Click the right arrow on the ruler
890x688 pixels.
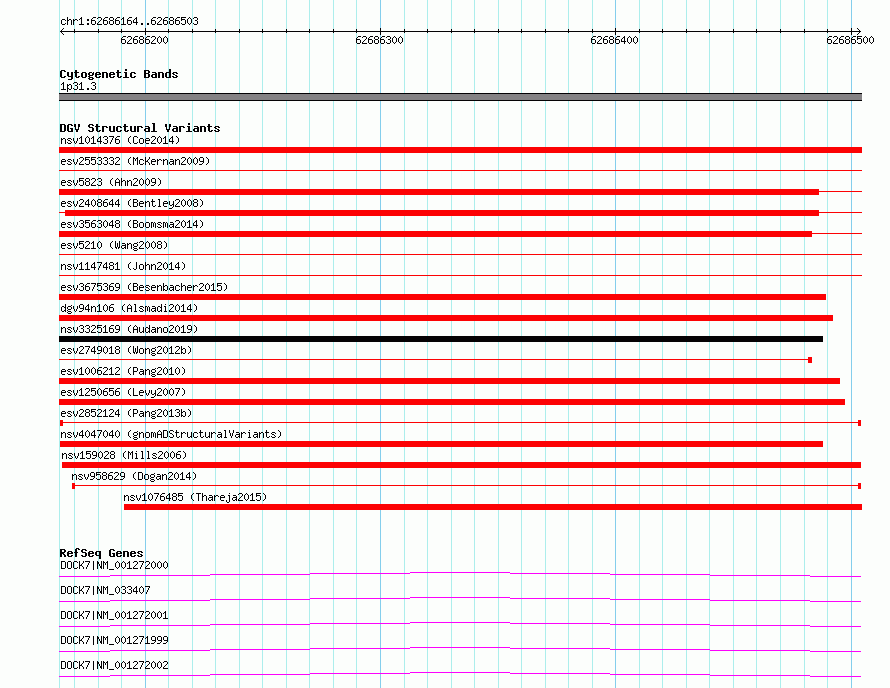[x=858, y=31]
